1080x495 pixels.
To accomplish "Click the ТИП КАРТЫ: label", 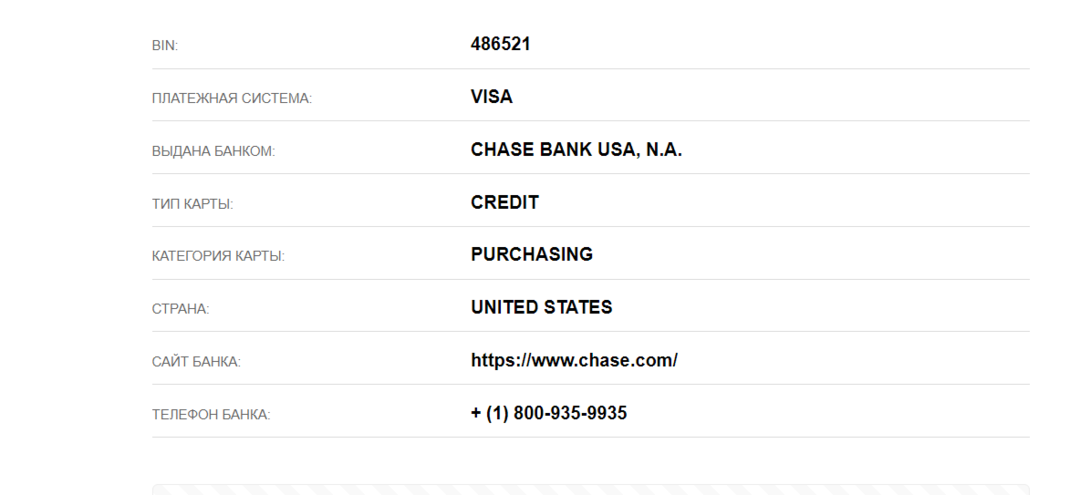I will point(192,204).
